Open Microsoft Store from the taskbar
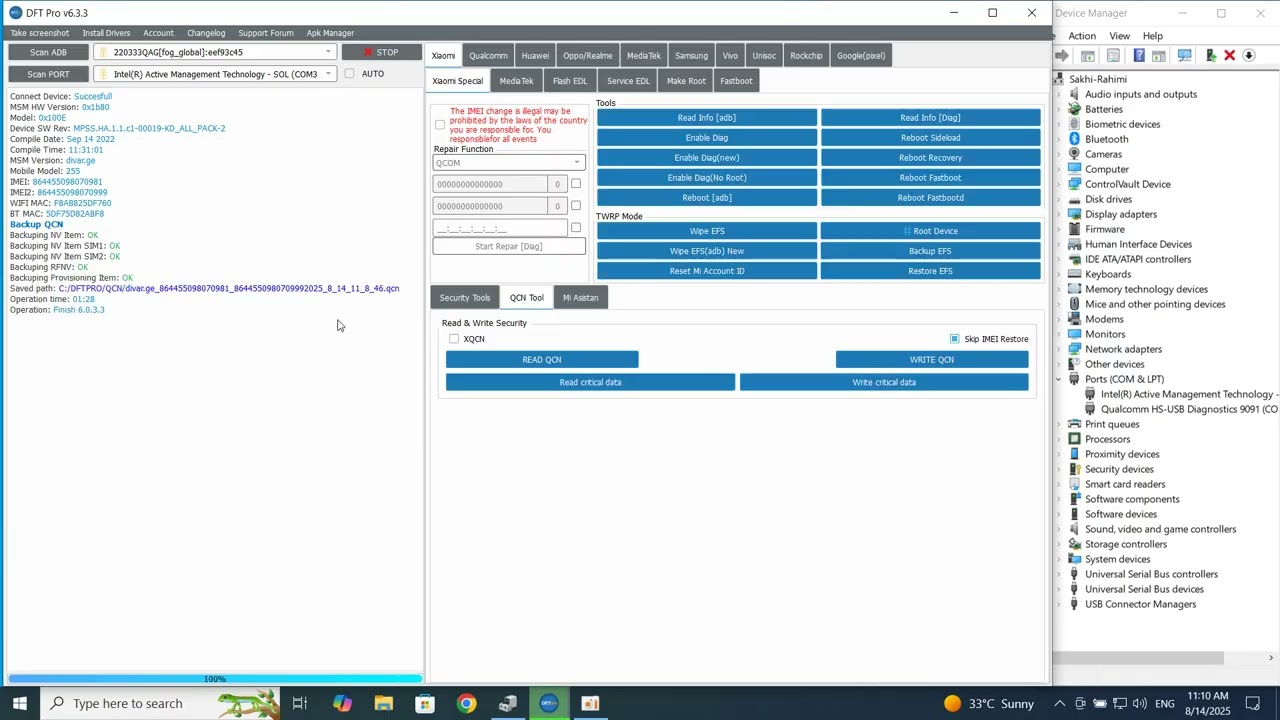Viewport: 1280px width, 720px height. (x=425, y=703)
